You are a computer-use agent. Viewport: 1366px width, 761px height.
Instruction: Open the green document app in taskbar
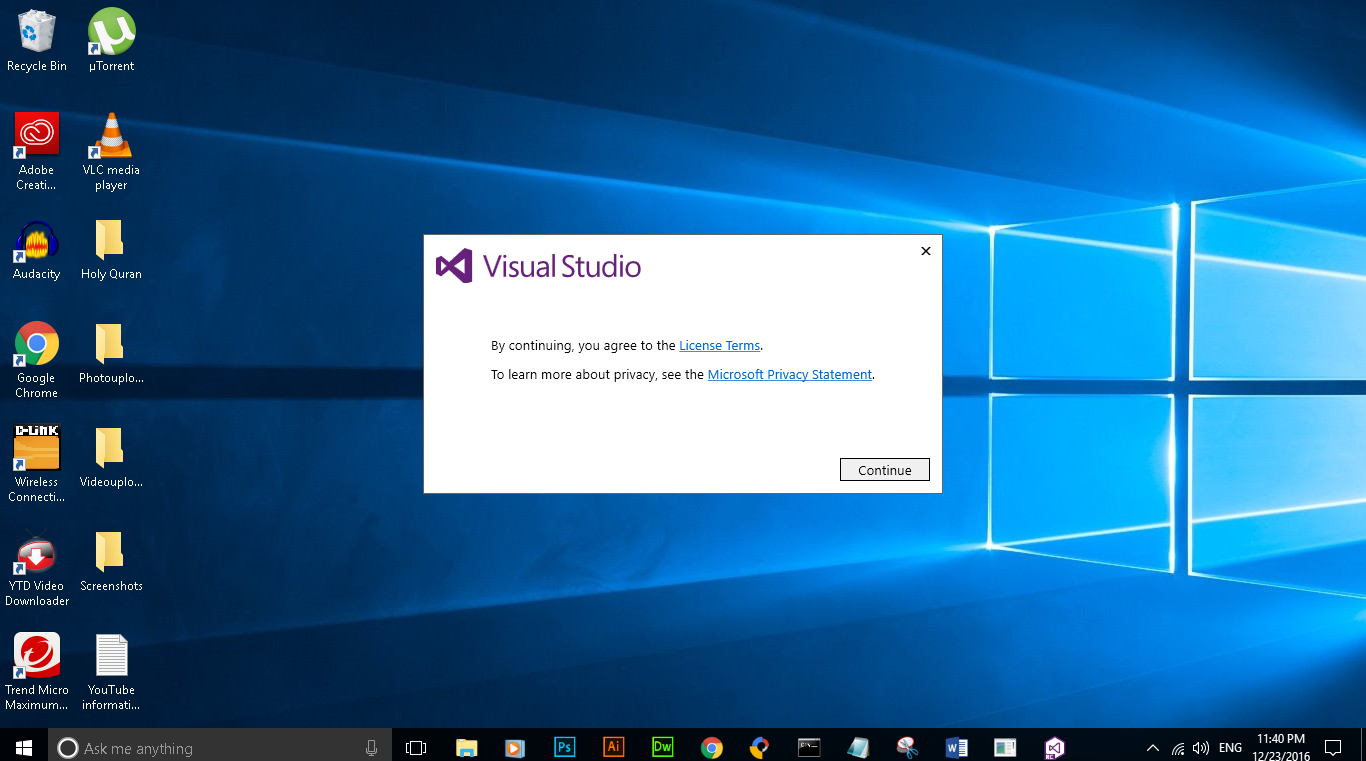pyautogui.click(x=1005, y=747)
